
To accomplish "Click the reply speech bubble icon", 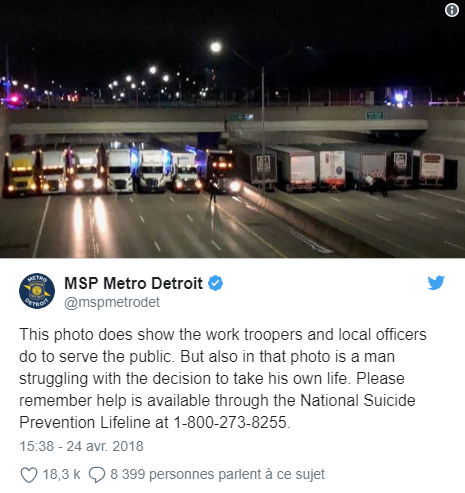I will (x=97, y=475).
